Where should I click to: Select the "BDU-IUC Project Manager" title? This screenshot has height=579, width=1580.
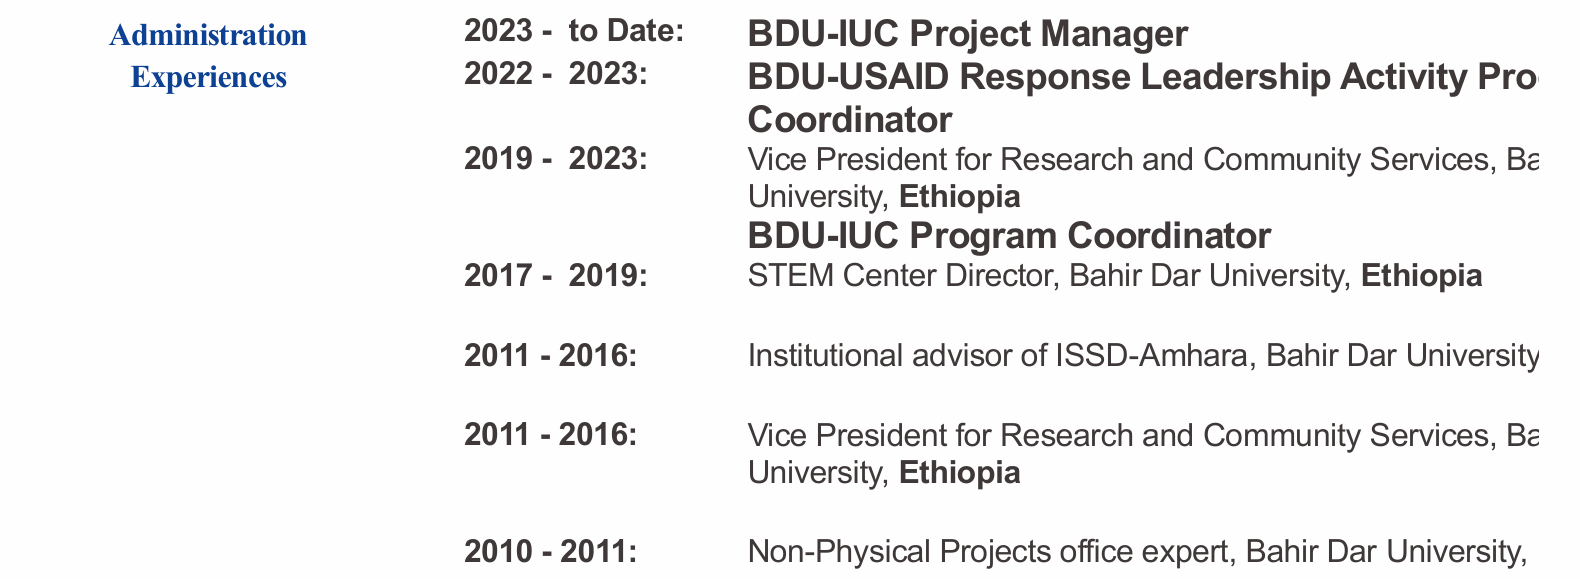coord(967,34)
